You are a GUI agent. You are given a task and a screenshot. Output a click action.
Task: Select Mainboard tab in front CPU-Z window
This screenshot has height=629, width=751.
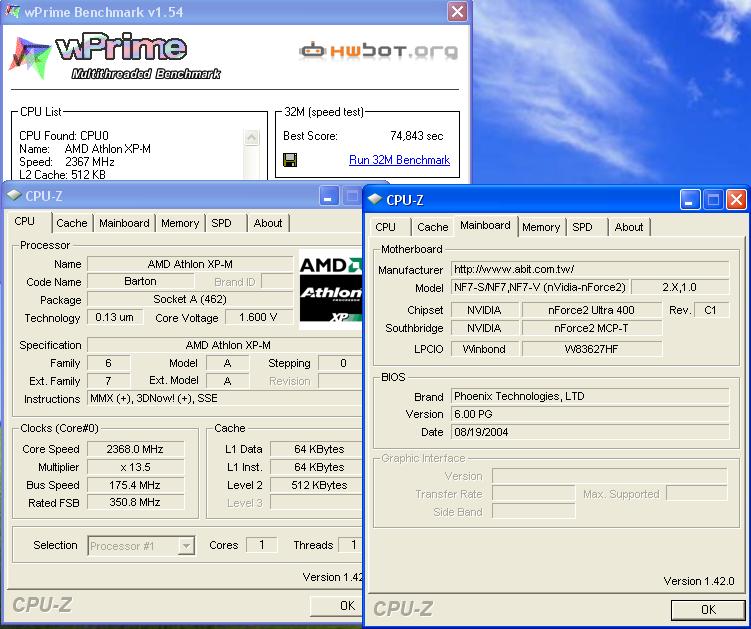pos(485,225)
